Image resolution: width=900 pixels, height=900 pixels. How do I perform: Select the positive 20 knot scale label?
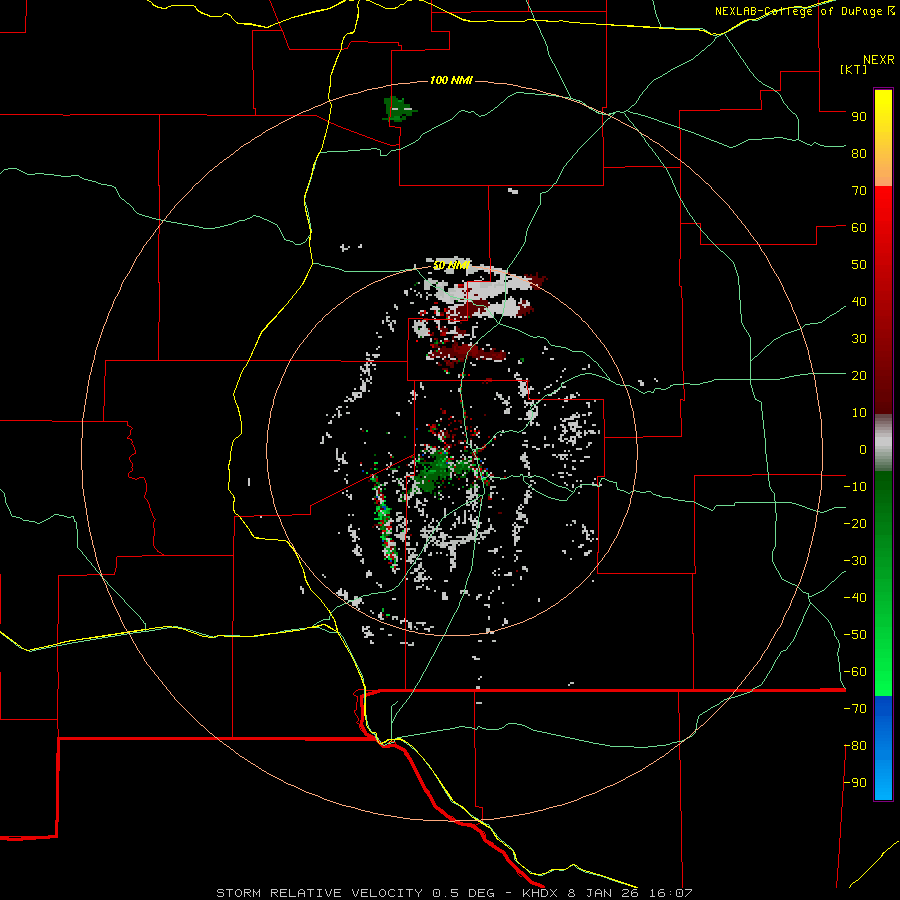coord(859,375)
